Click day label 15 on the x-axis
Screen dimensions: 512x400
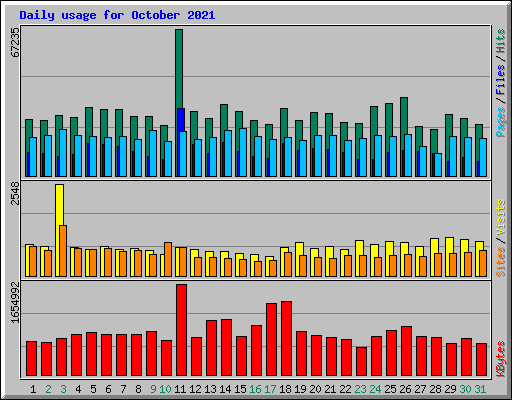[240, 389]
